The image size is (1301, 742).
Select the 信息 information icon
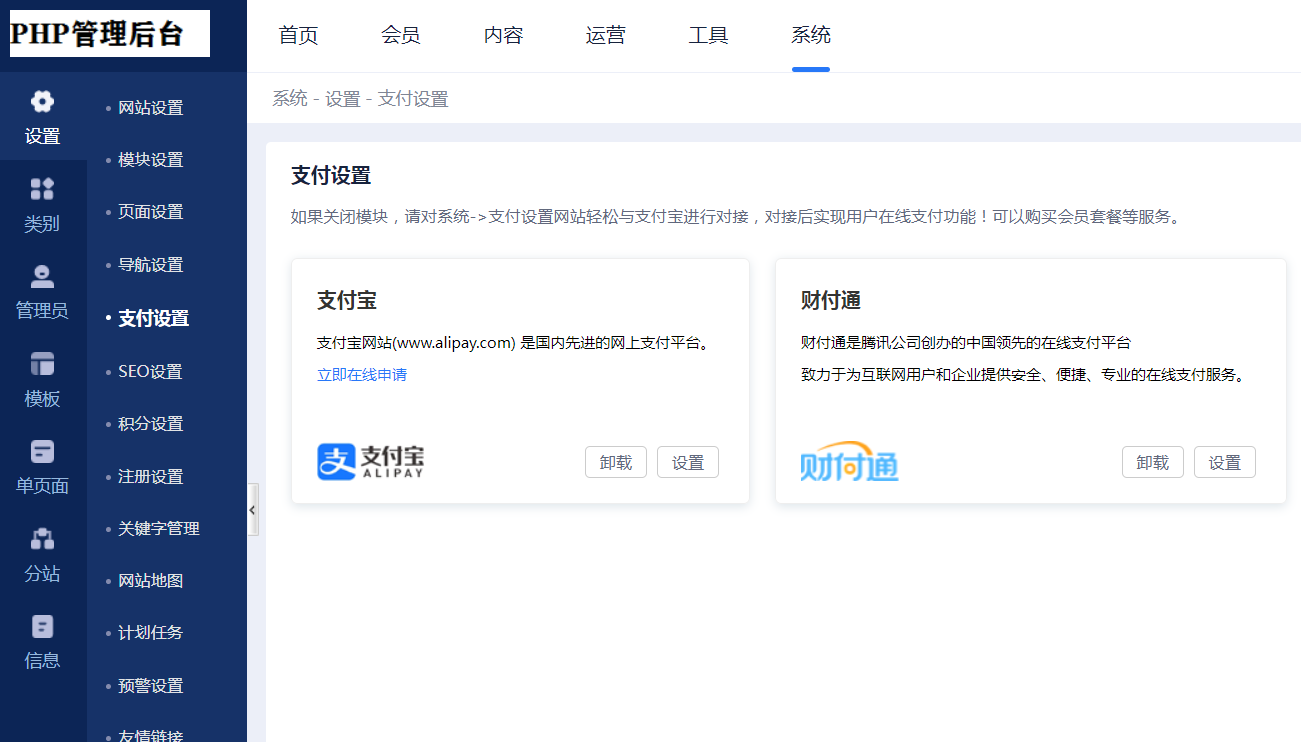click(x=42, y=642)
